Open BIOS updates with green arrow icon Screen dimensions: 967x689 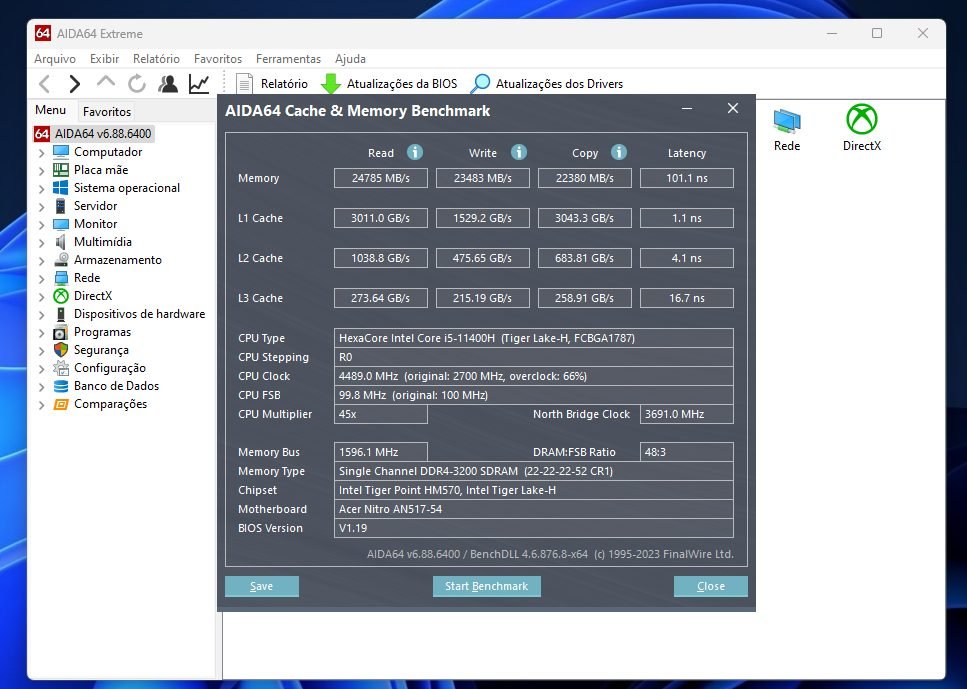[330, 84]
